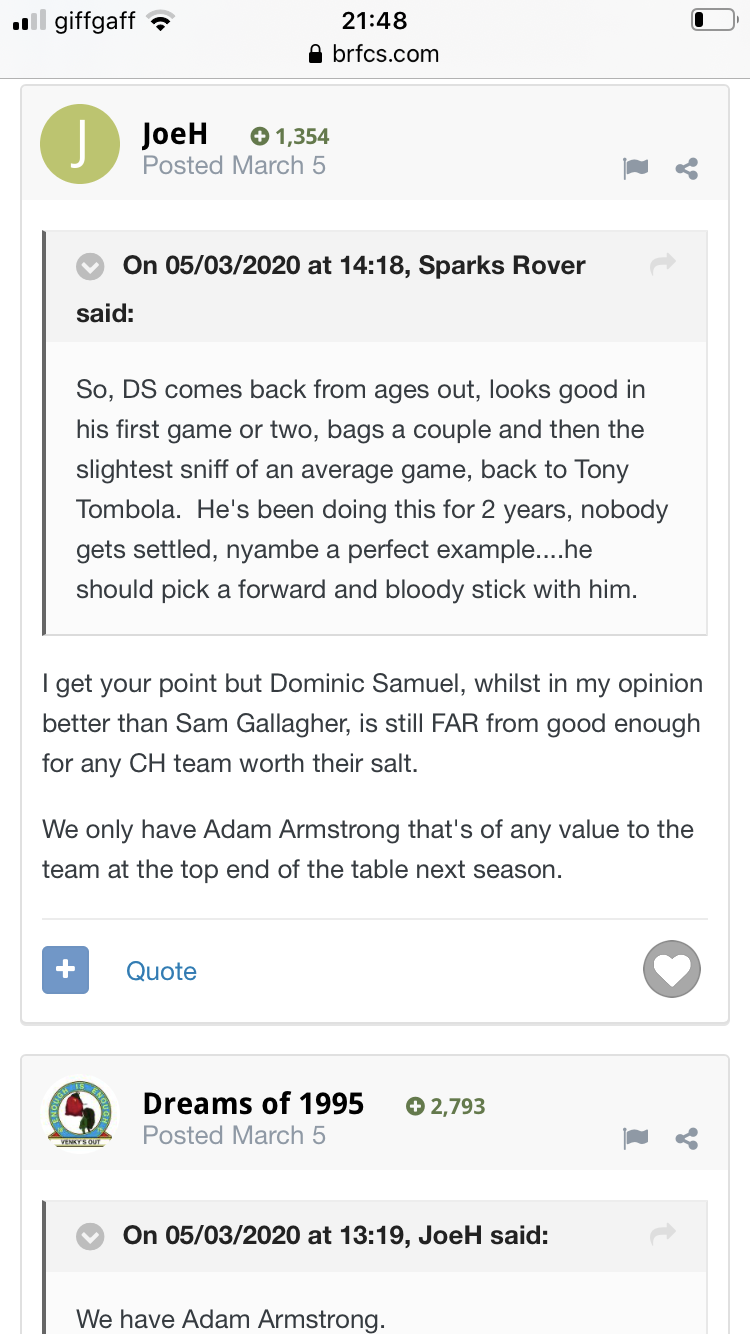Collapse the Sparks Rover quote
Image resolution: width=750 pixels, height=1334 pixels.
91,266
